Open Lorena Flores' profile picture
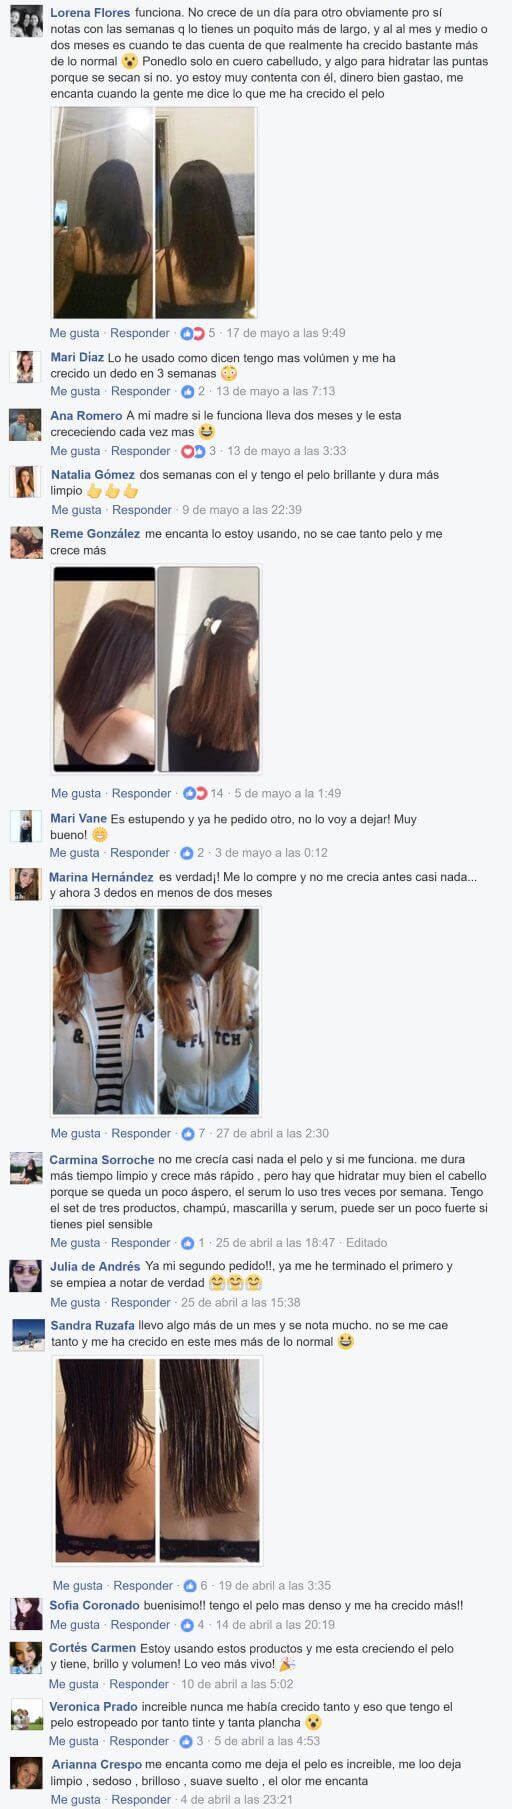This screenshot has width=512, height=1809. (x=26, y=21)
